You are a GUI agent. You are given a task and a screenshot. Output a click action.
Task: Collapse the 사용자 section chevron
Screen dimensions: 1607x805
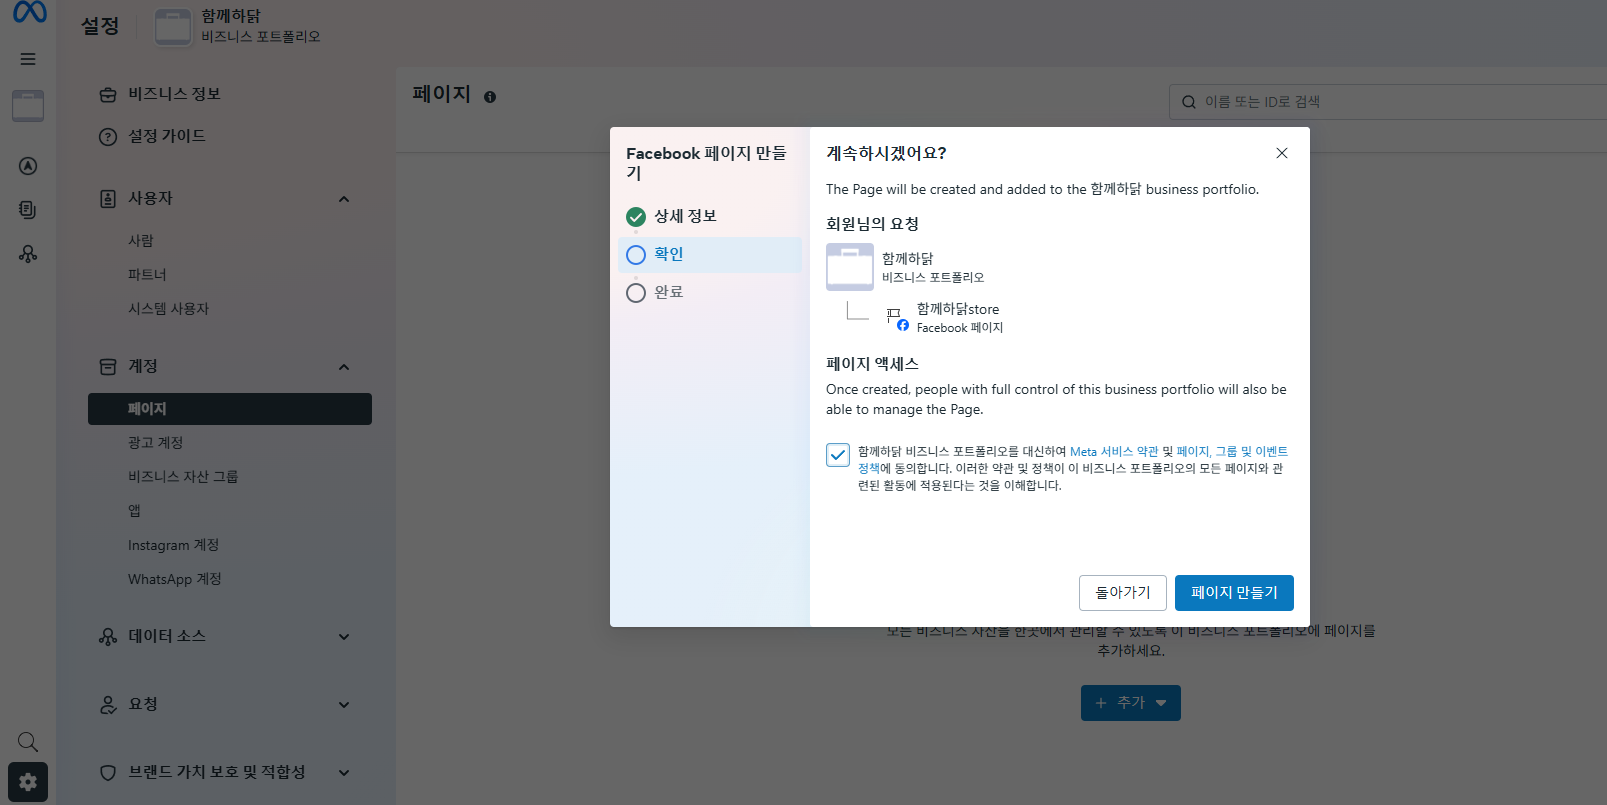pyautogui.click(x=344, y=199)
